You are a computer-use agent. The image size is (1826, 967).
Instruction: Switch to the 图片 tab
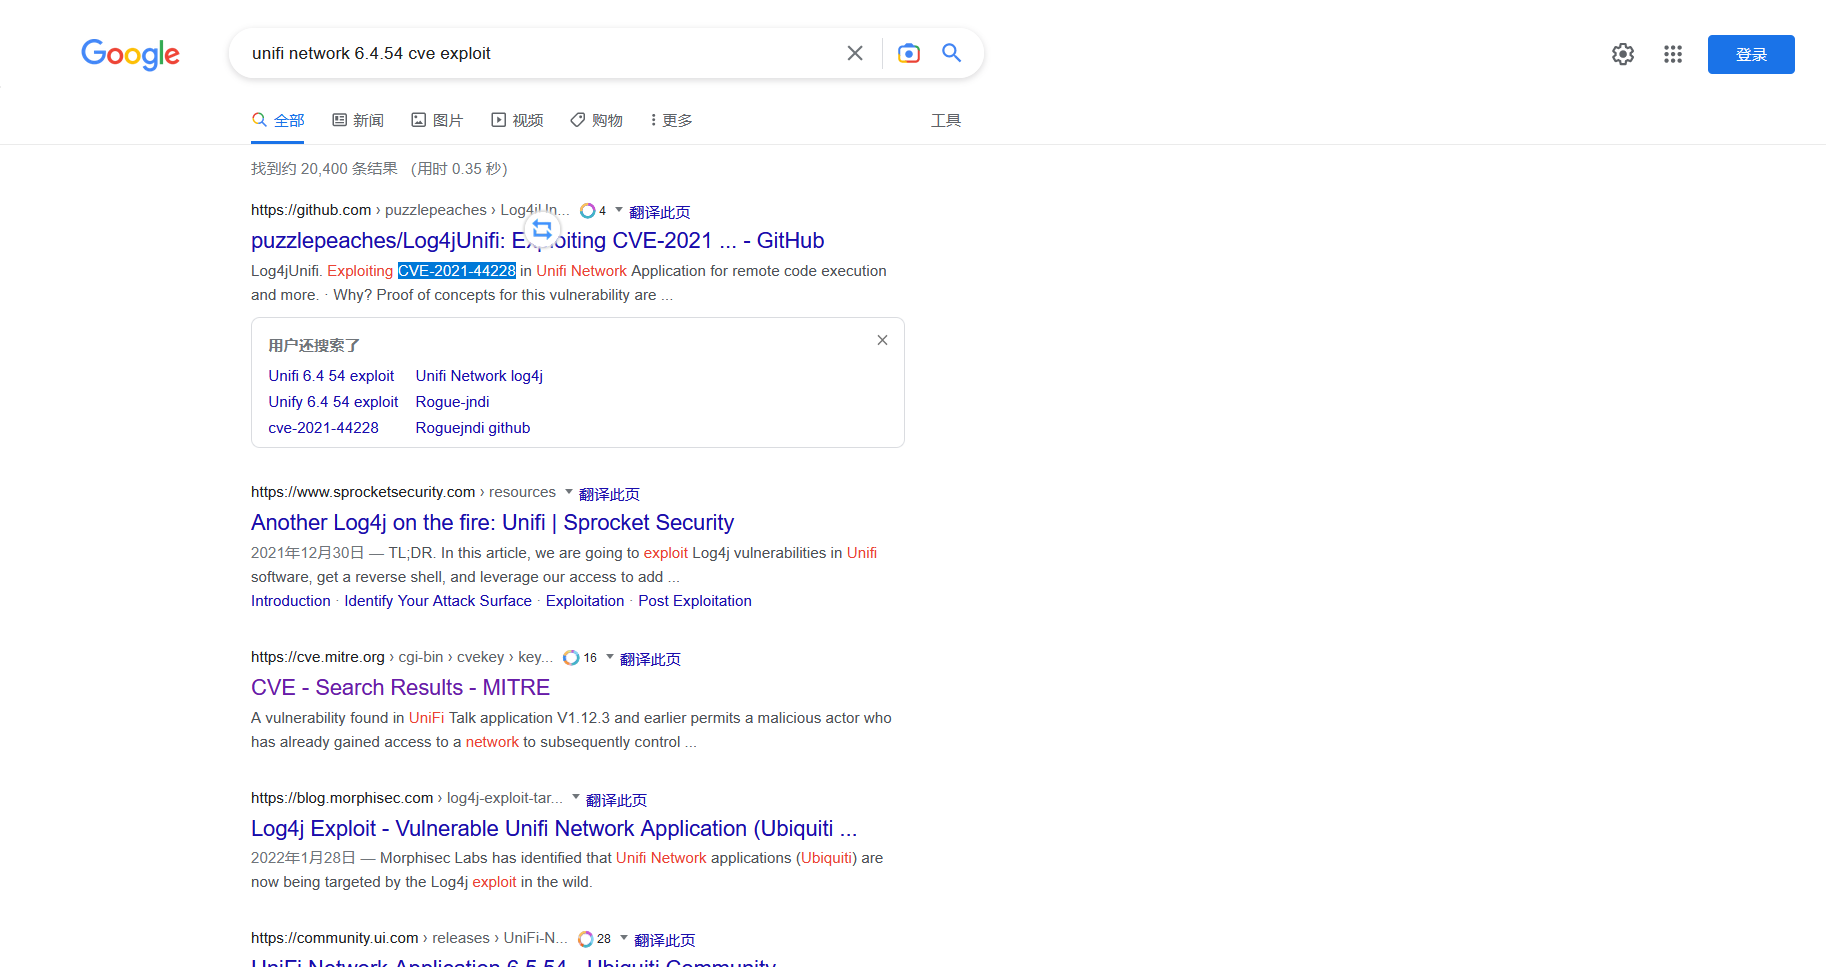(x=438, y=120)
